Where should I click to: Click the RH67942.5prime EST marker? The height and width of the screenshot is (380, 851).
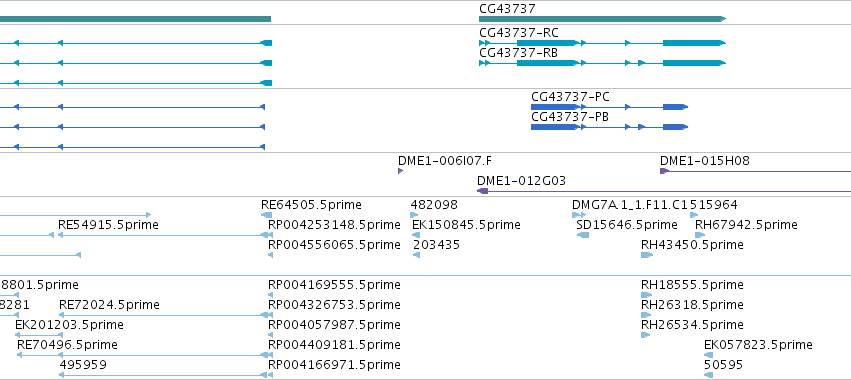700,235
